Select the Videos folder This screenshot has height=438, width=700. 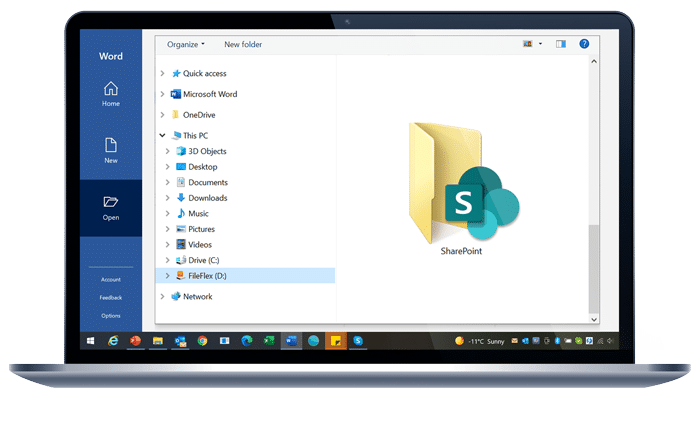[x=194, y=245]
